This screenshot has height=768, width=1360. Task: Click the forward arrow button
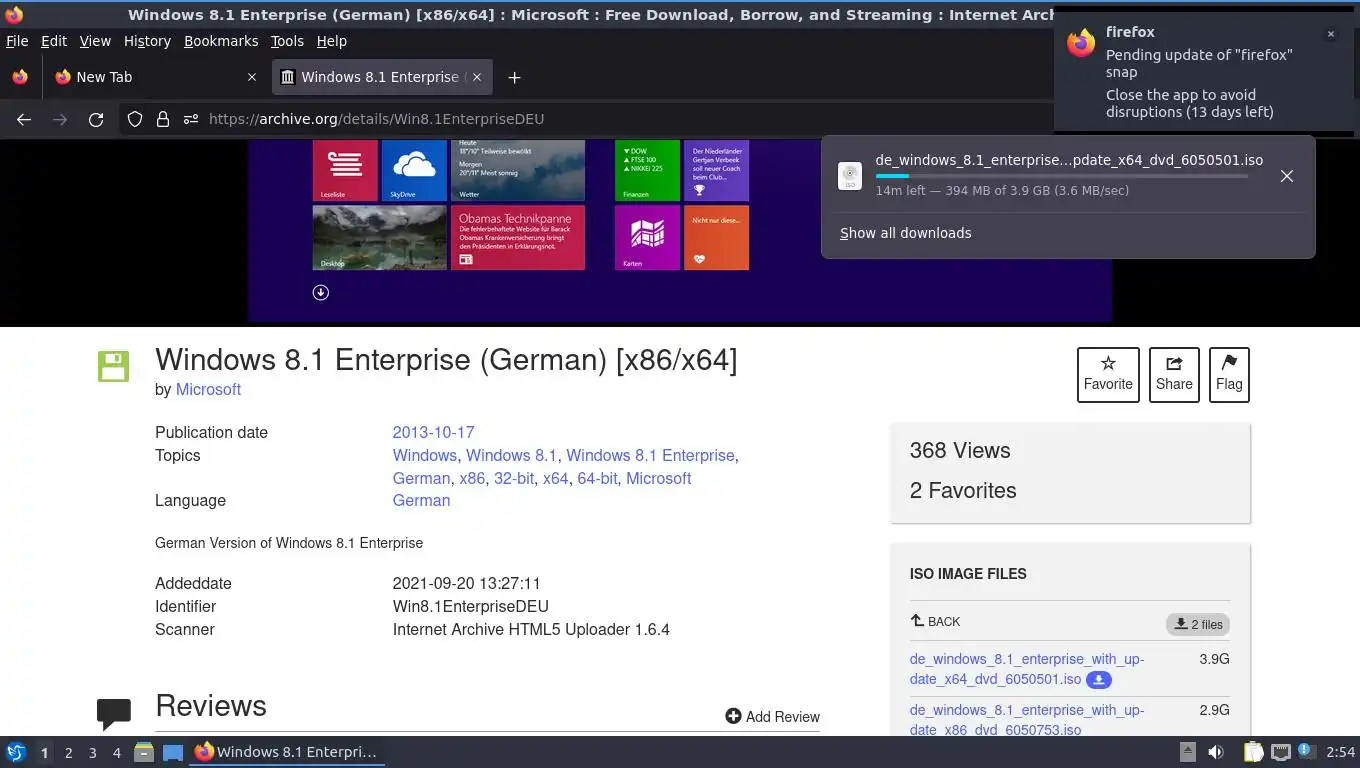60,119
